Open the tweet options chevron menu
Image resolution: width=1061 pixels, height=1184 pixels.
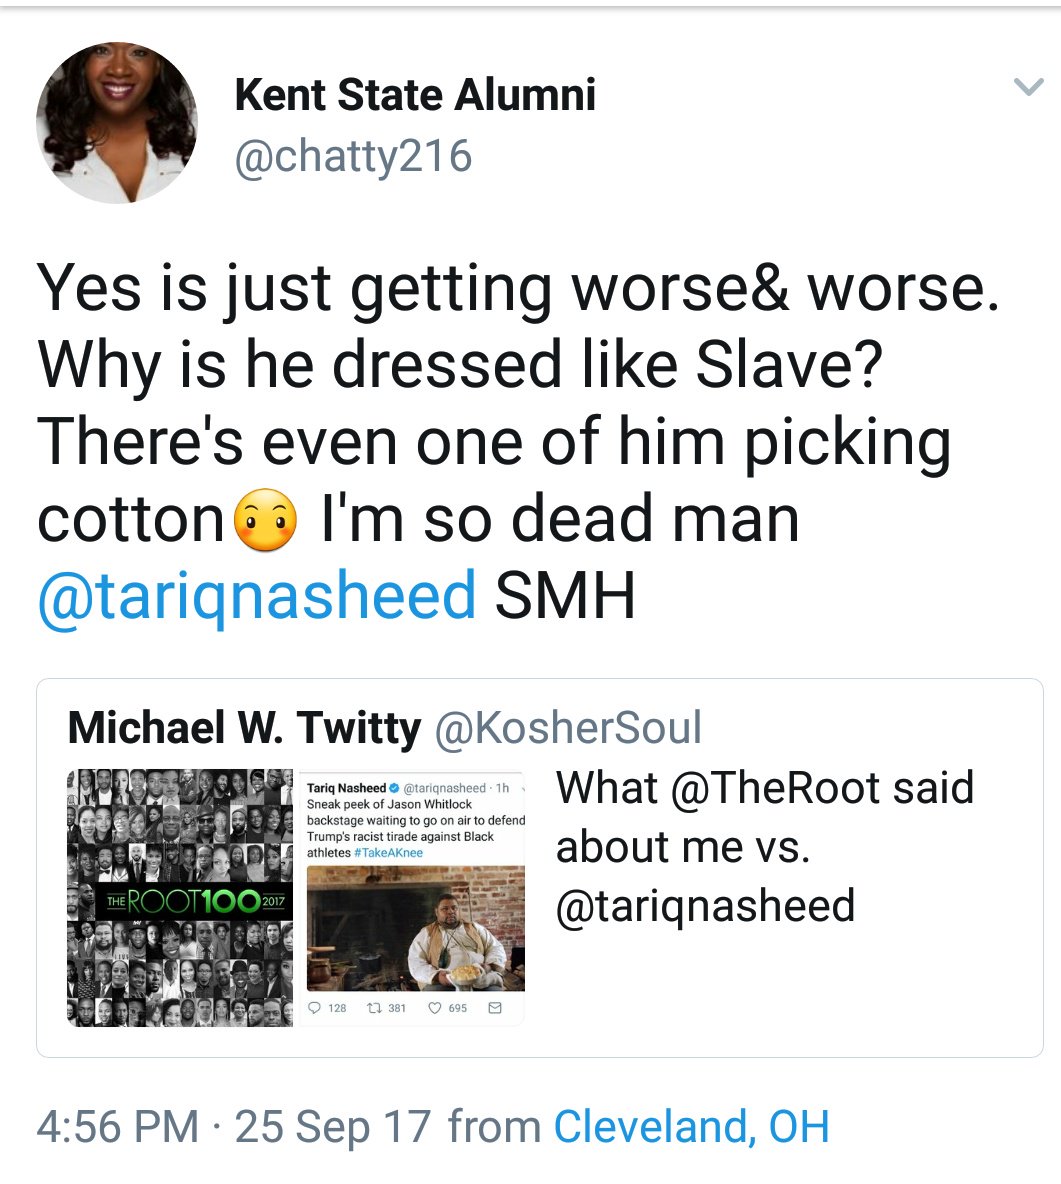(x=1029, y=87)
